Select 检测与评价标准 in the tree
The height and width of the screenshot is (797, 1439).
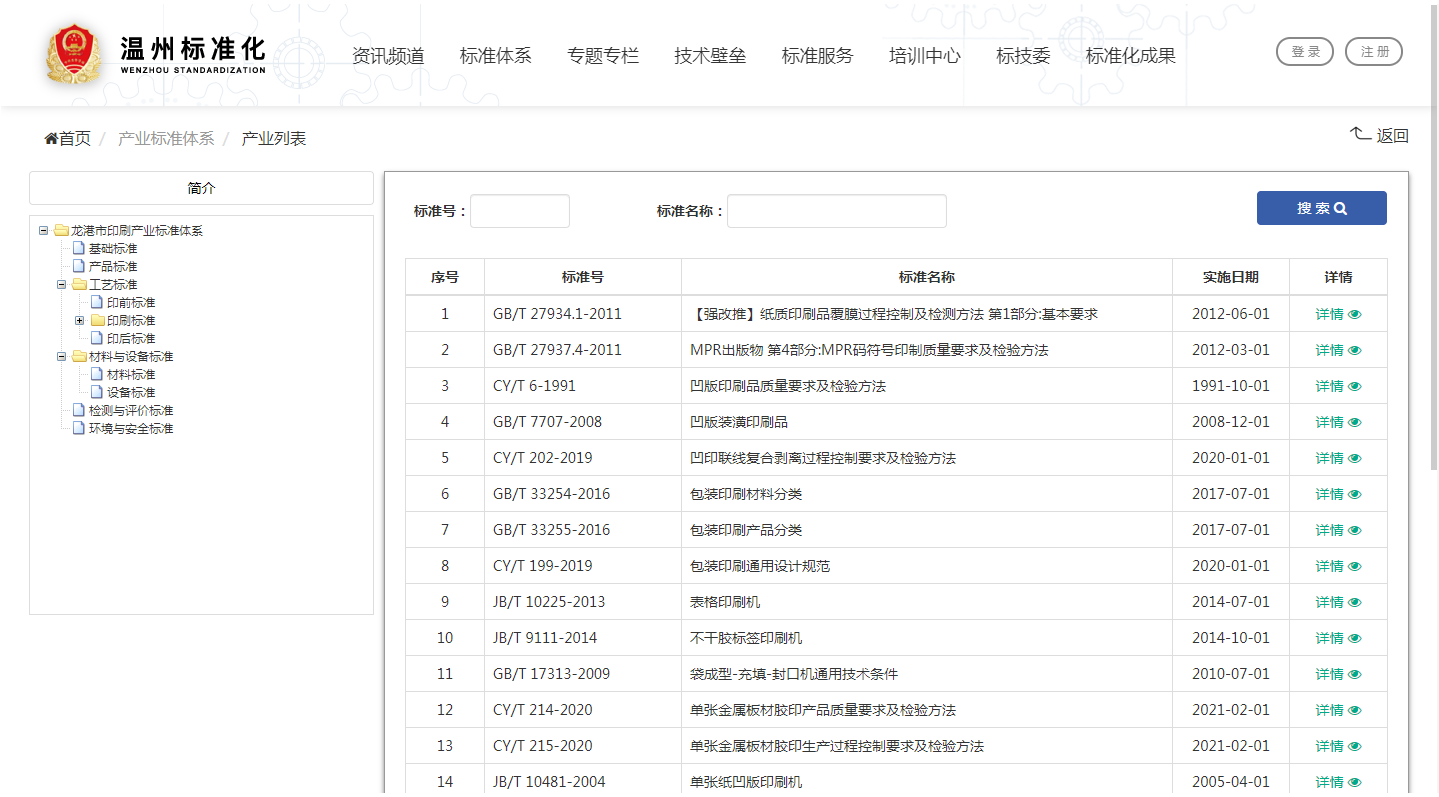point(131,411)
